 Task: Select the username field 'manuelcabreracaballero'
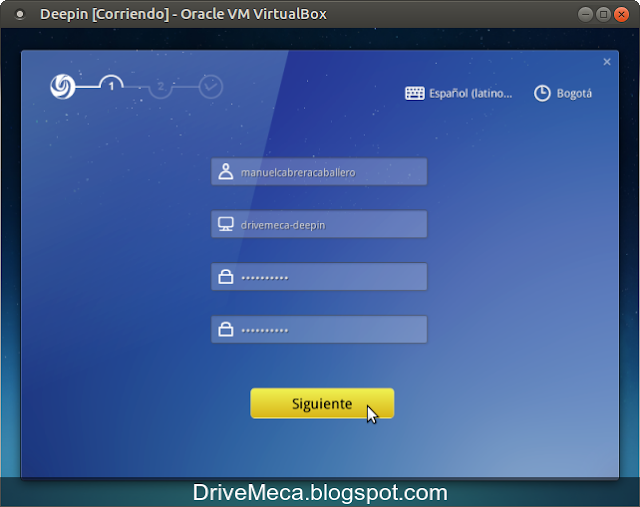319,172
